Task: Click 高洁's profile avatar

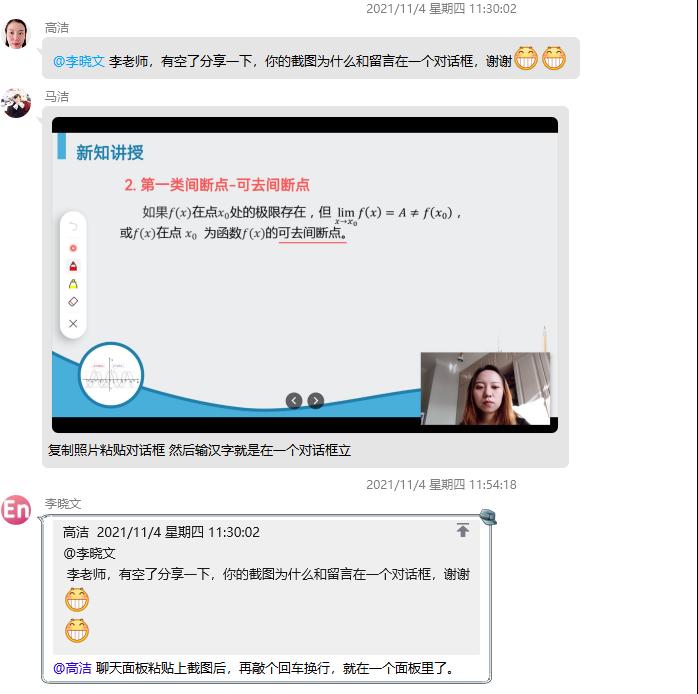Action: (x=16, y=33)
